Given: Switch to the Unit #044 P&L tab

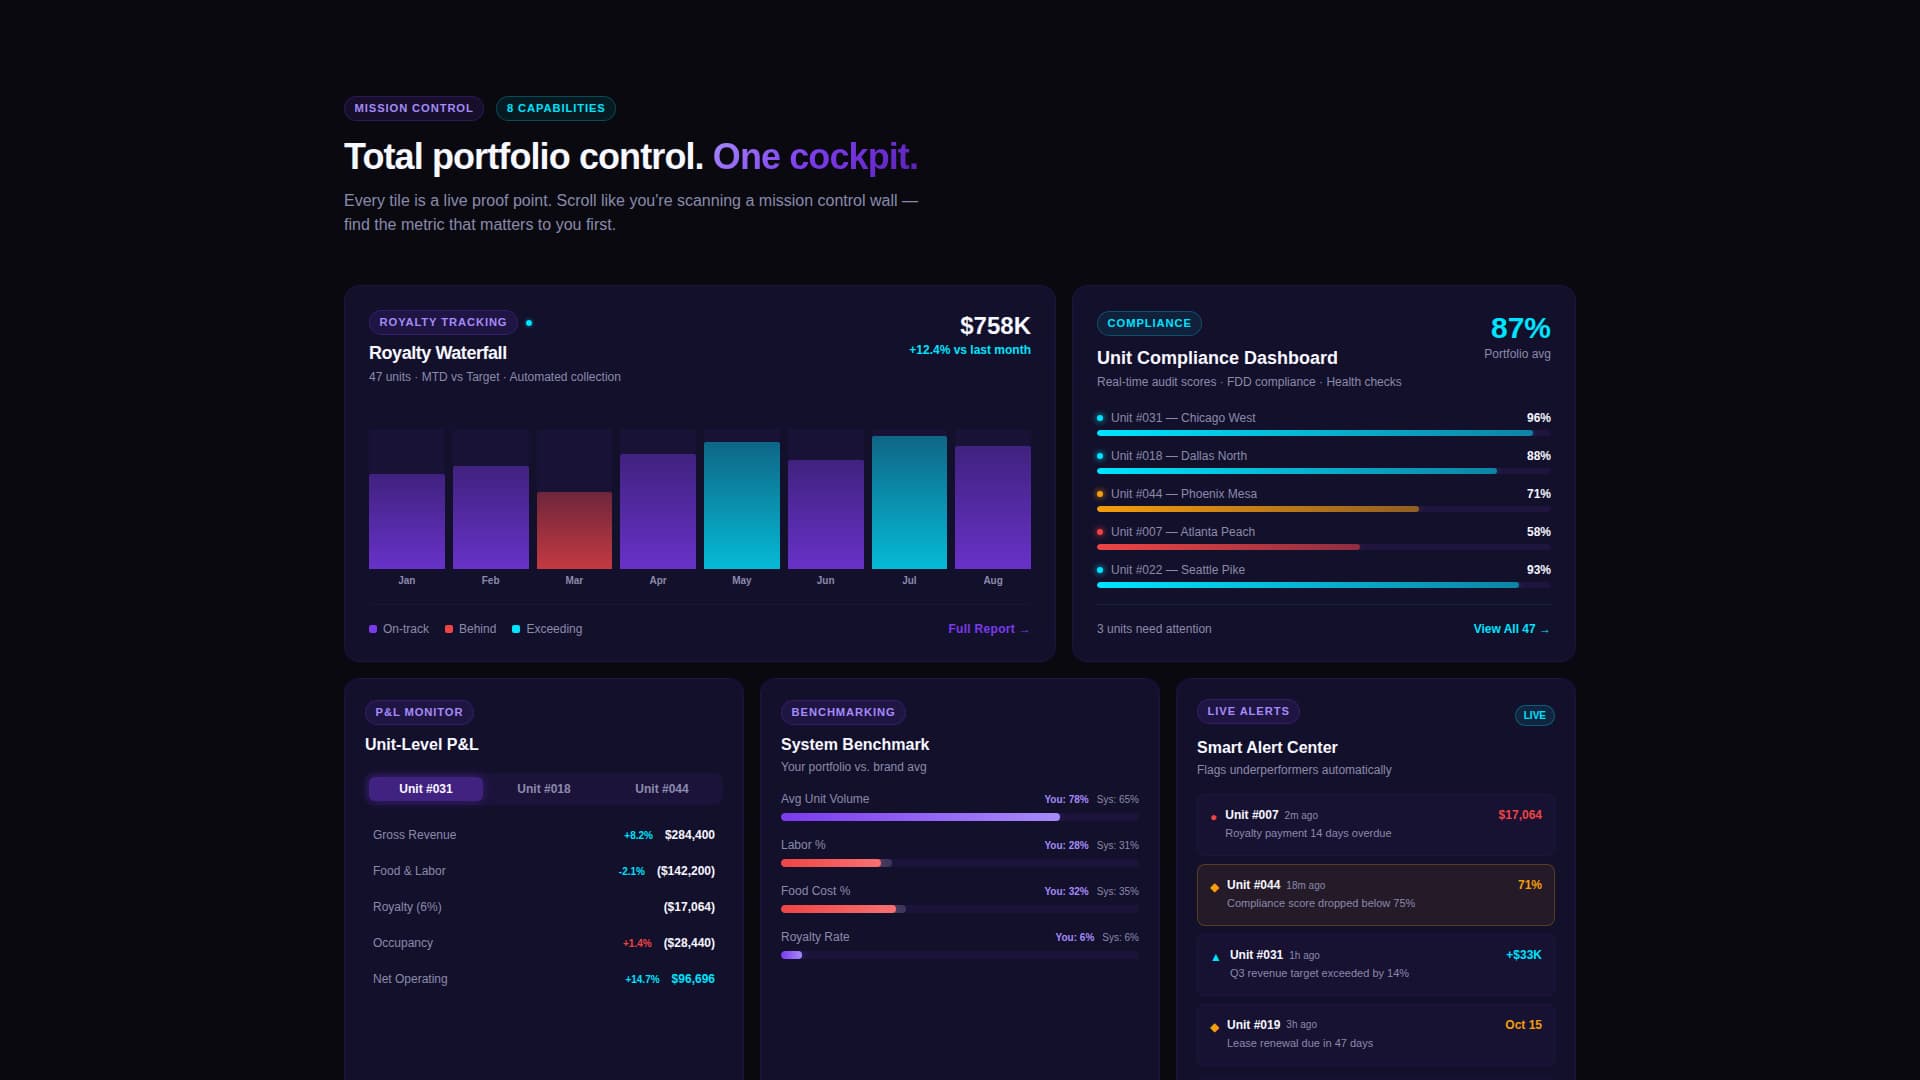Looking at the screenshot, I should click(x=662, y=789).
